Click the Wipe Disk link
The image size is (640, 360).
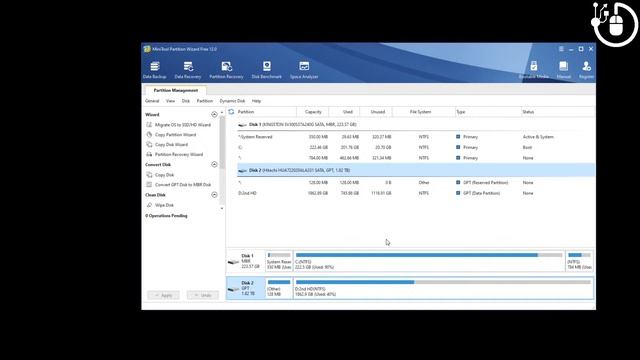pyautogui.click(x=164, y=205)
